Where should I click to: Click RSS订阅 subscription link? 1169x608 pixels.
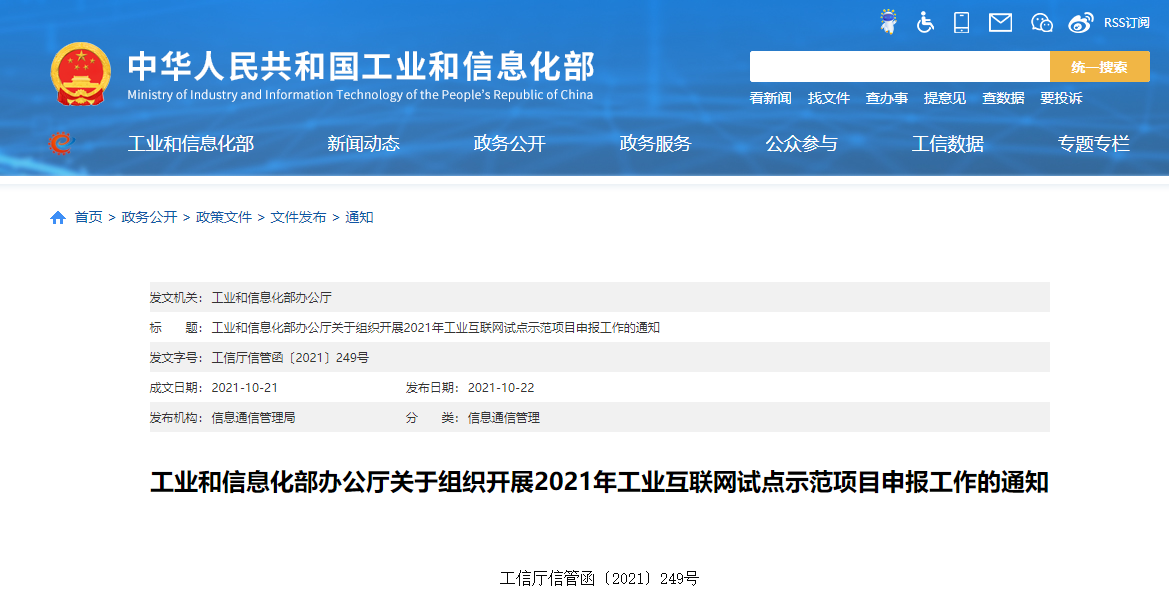pyautogui.click(x=1126, y=23)
